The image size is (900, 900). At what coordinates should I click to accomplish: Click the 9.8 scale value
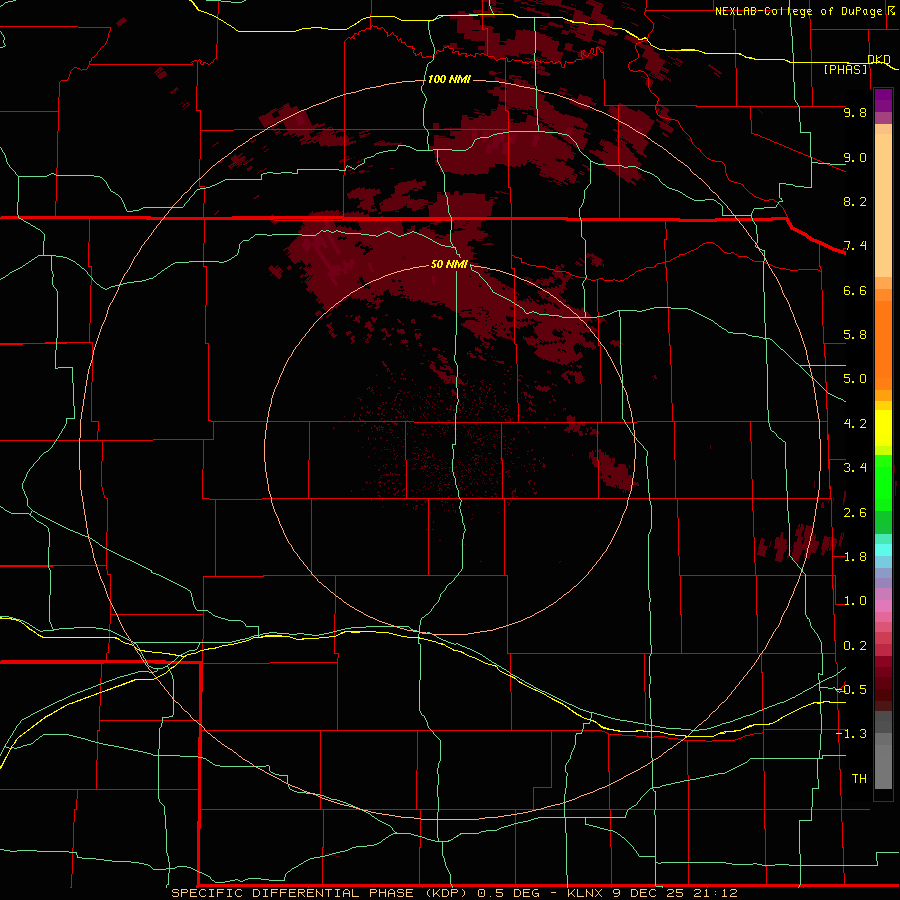coord(855,112)
